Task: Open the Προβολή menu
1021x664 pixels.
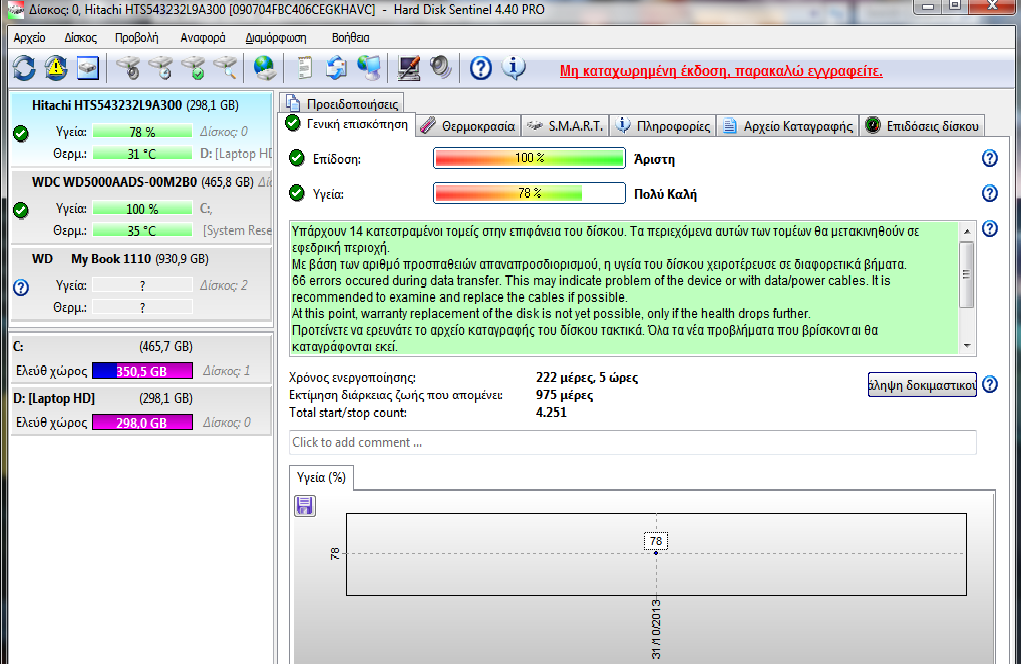Action: coord(137,38)
